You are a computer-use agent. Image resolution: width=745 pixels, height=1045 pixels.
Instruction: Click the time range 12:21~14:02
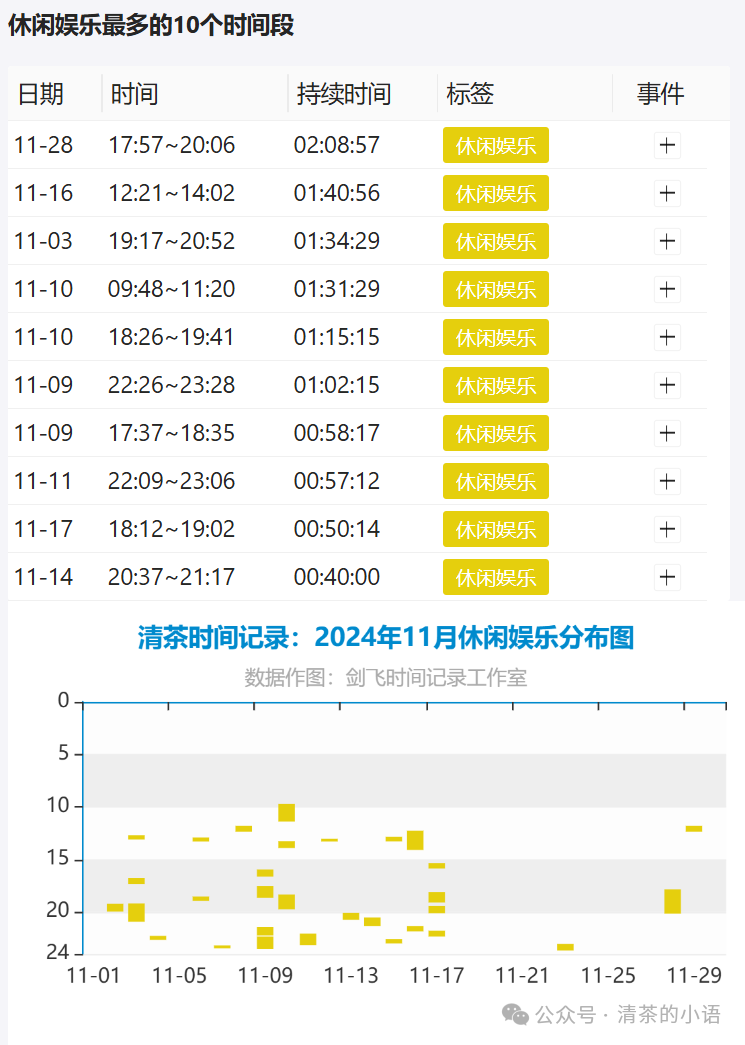(x=172, y=193)
